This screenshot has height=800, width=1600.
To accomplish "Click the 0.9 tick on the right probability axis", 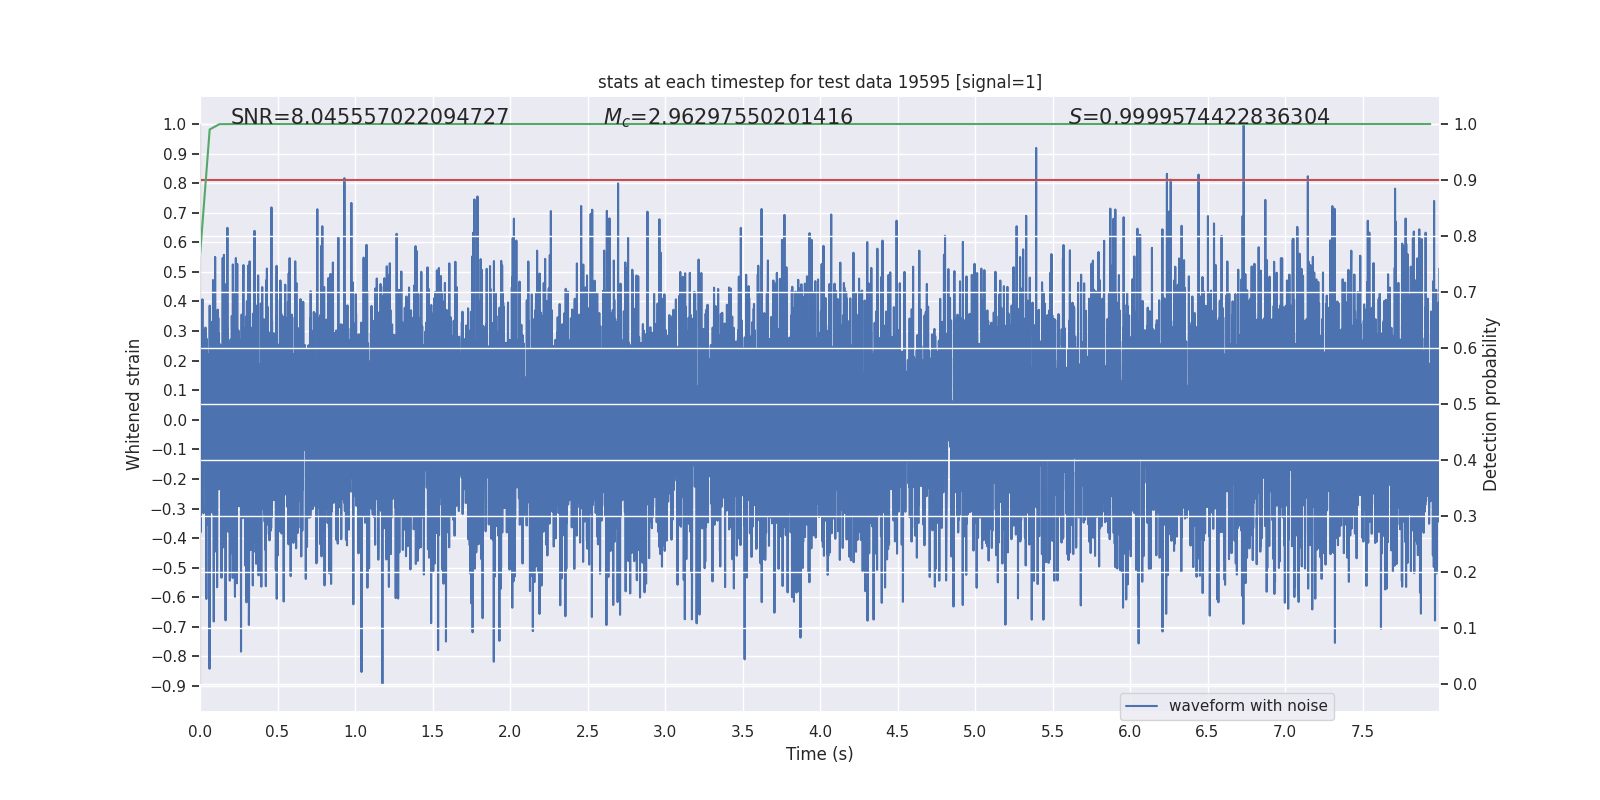I will coord(1465,180).
